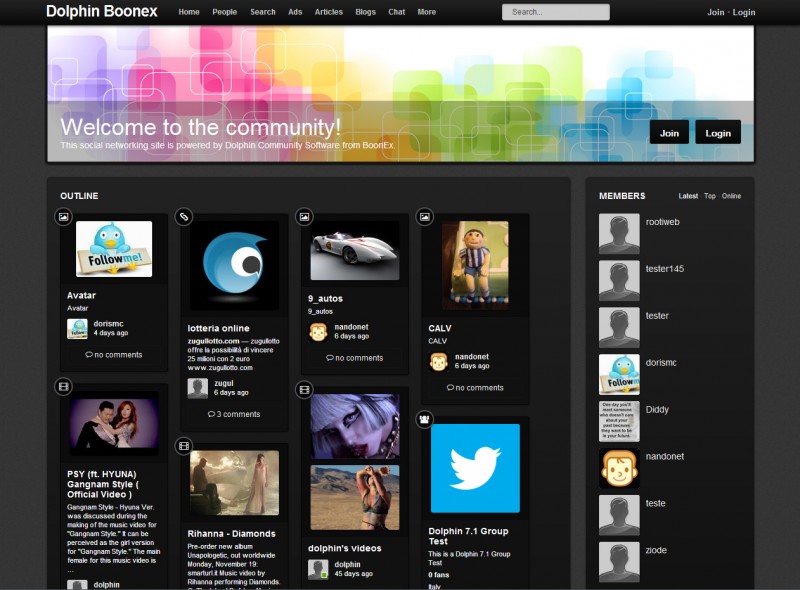The image size is (800, 590).
Task: Open the white race car thumbnail
Action: 355,250
